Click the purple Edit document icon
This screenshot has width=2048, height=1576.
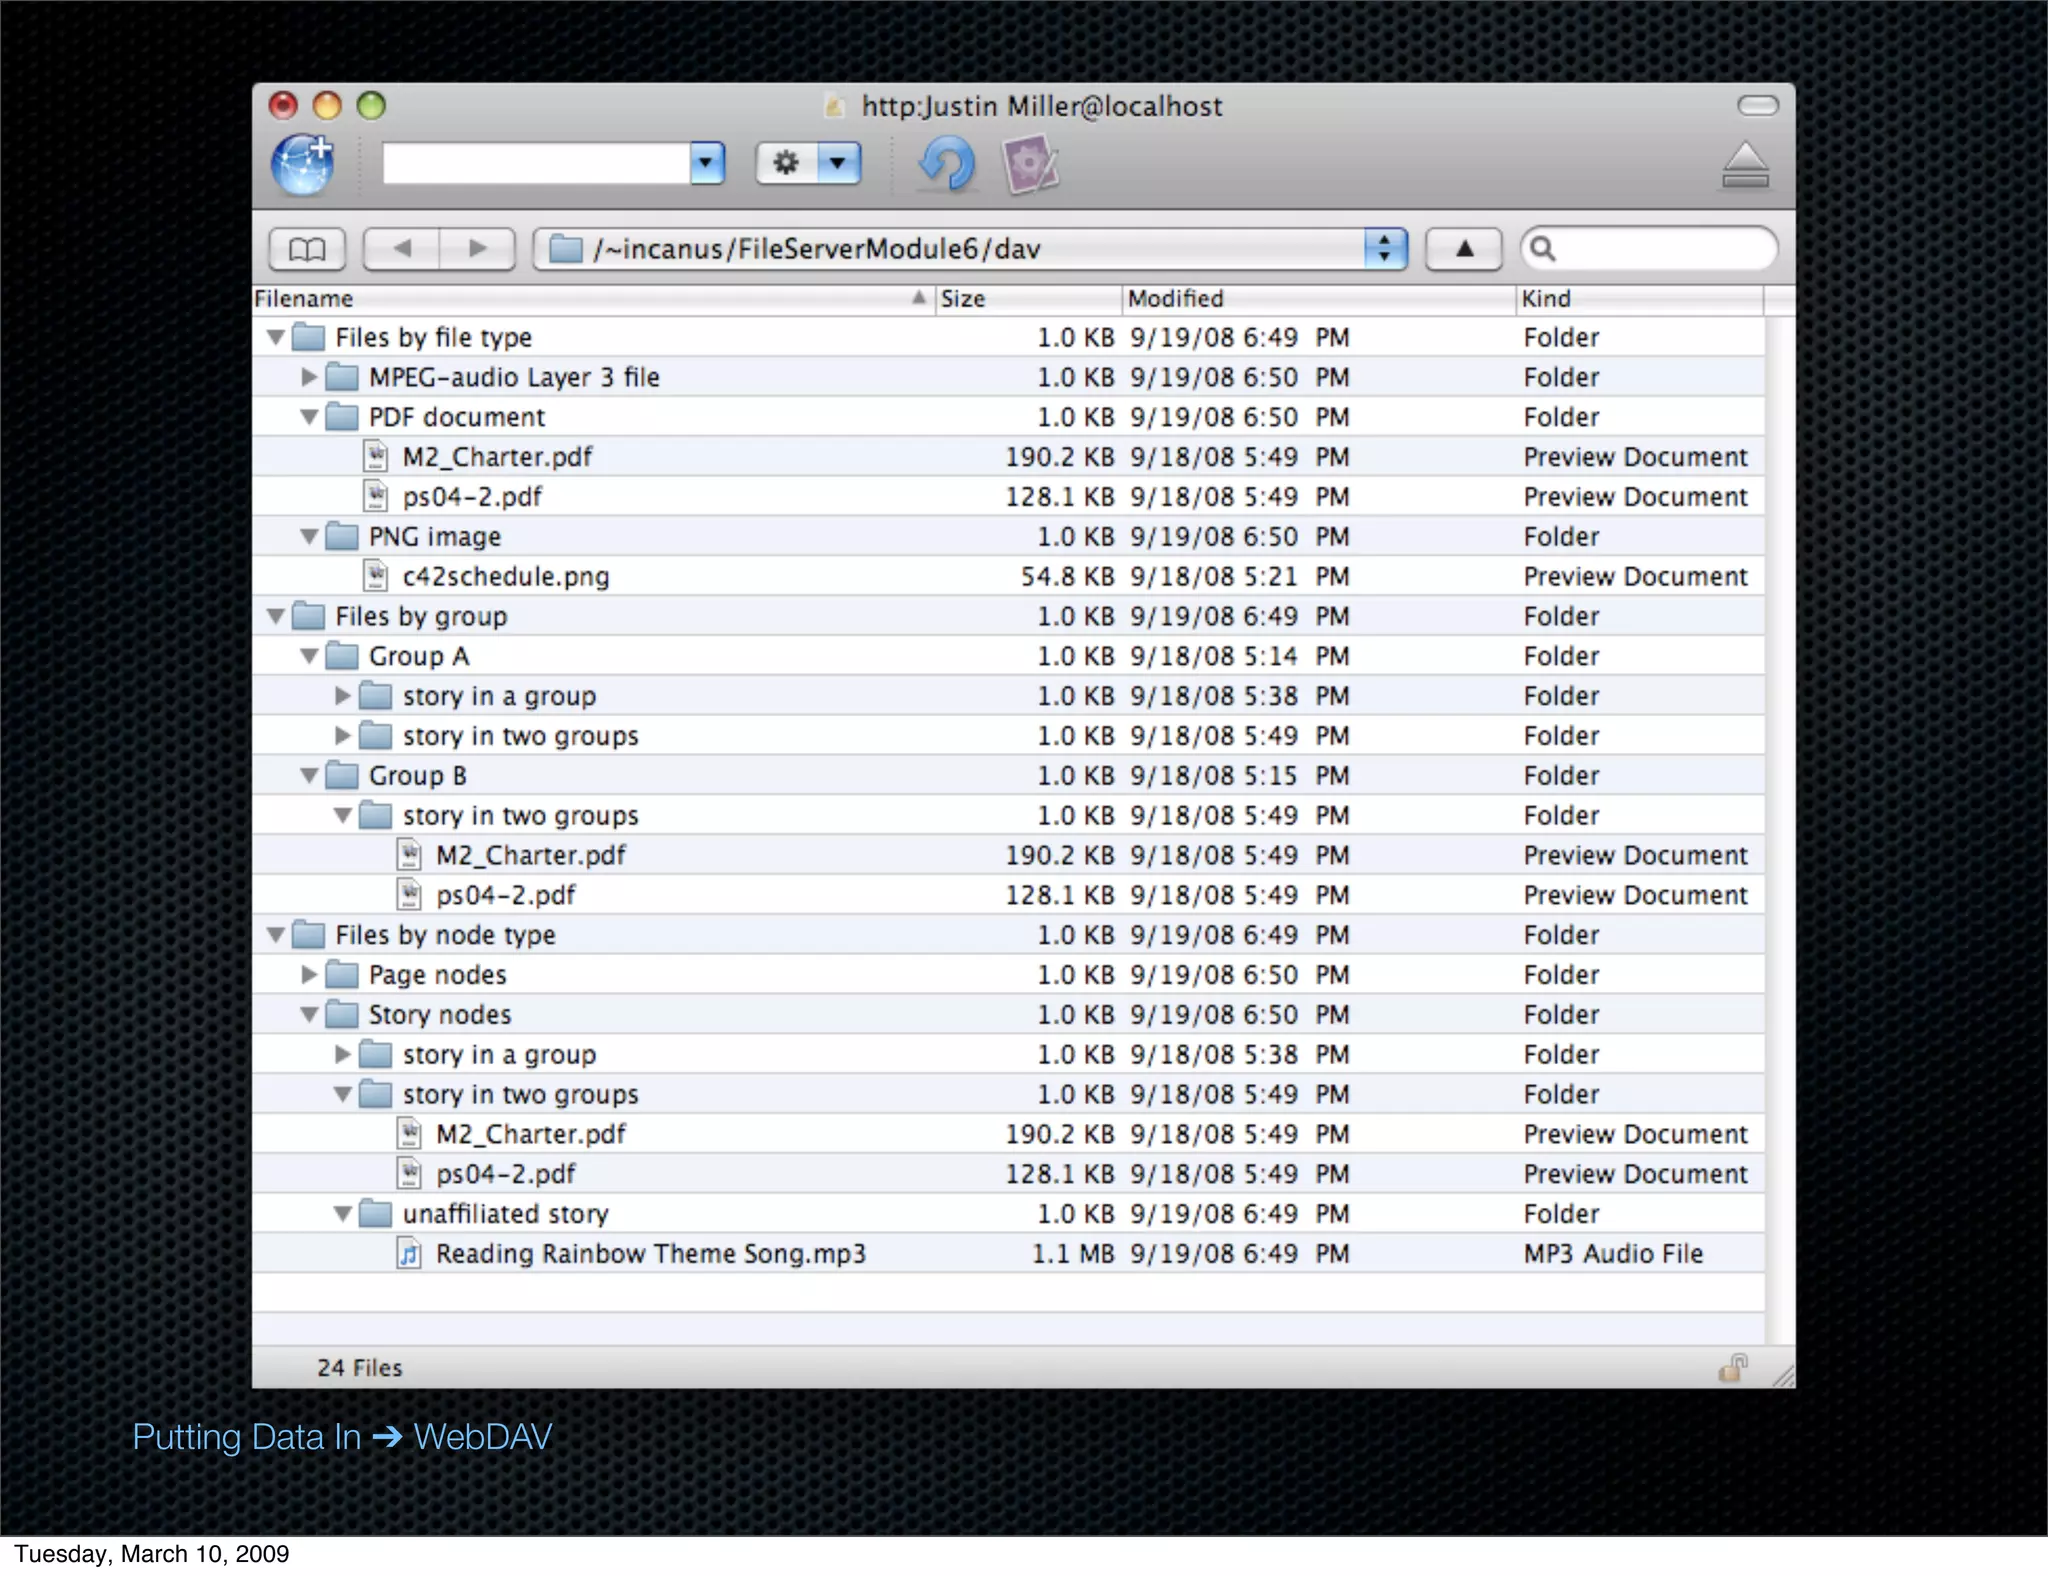click(x=1030, y=165)
